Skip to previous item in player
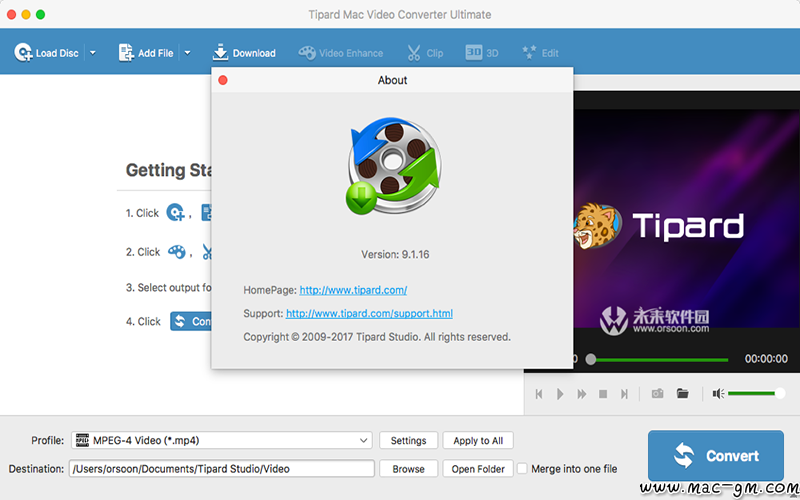Screen dimensions: 800x500 (539, 394)
